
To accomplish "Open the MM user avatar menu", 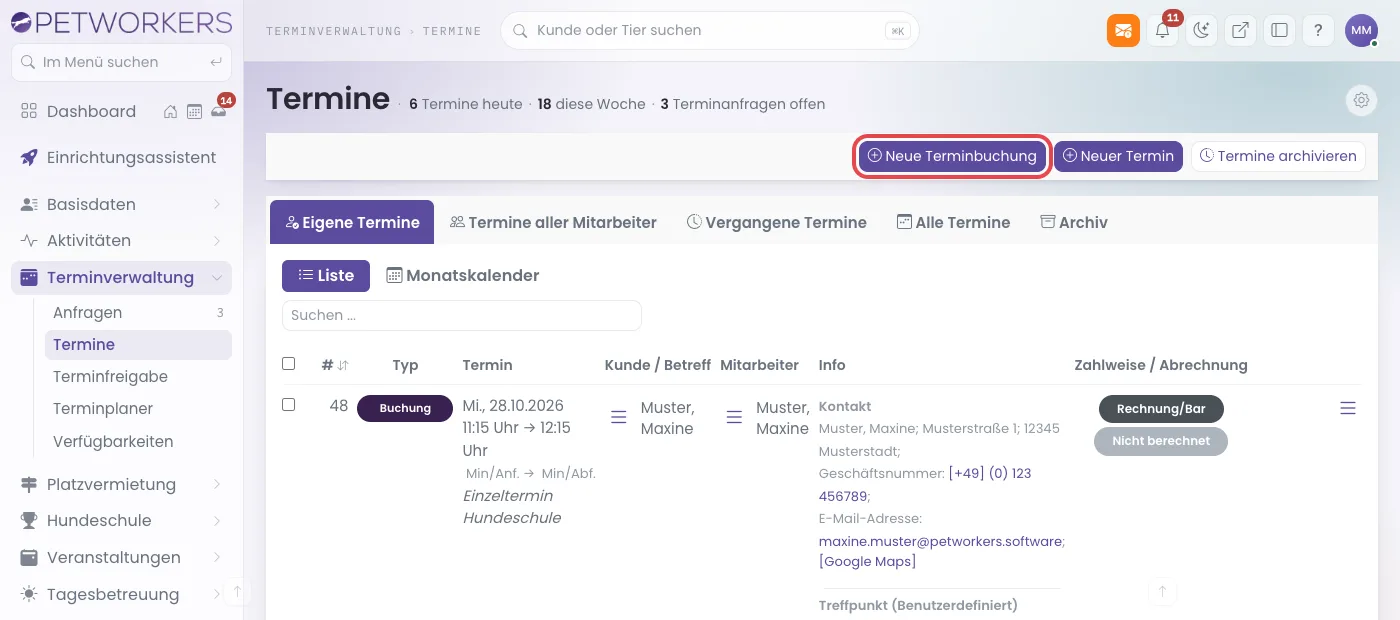I will 1361,30.
